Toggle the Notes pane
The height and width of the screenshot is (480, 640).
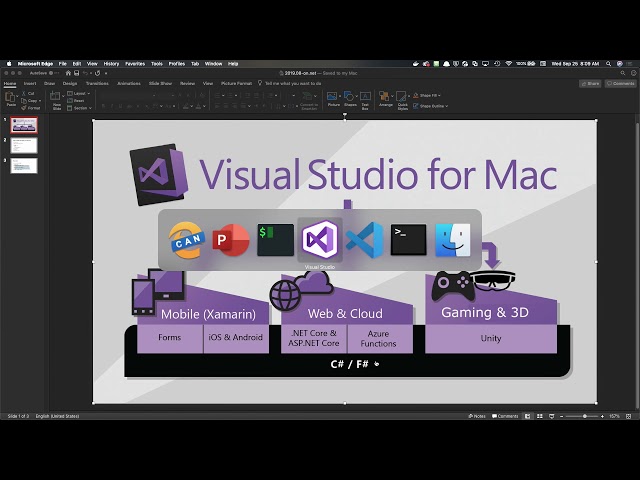click(477, 416)
